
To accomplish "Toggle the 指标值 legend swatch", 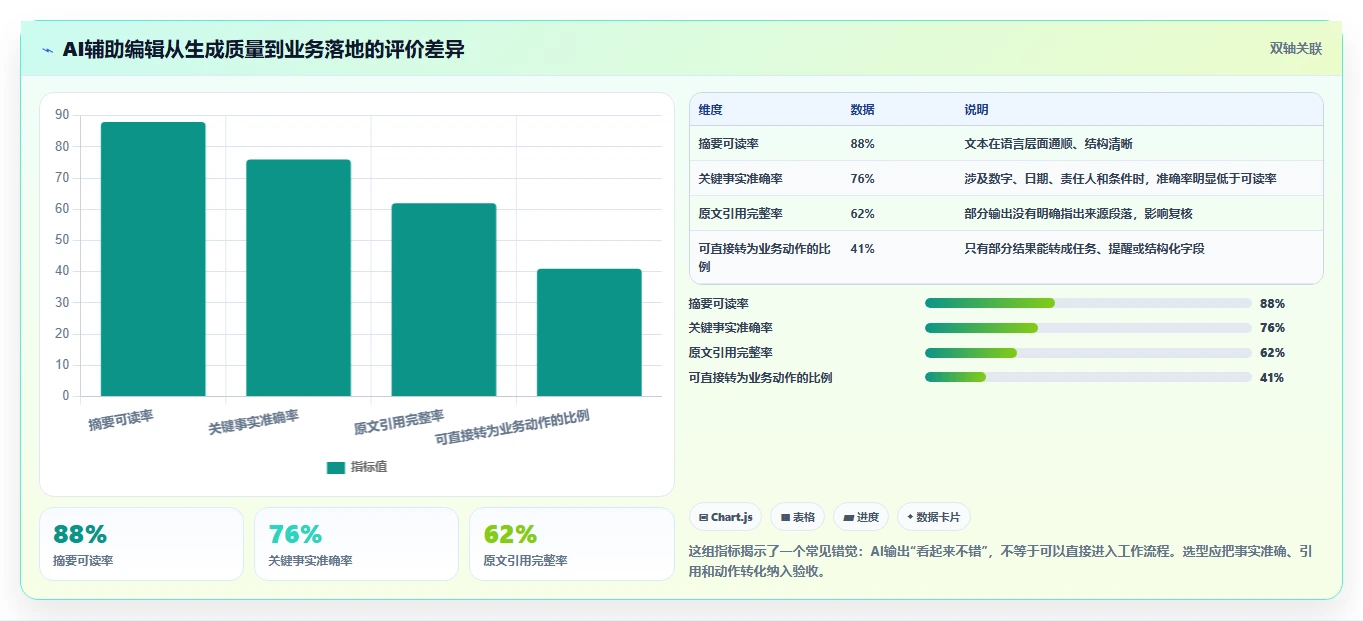I will click(336, 467).
